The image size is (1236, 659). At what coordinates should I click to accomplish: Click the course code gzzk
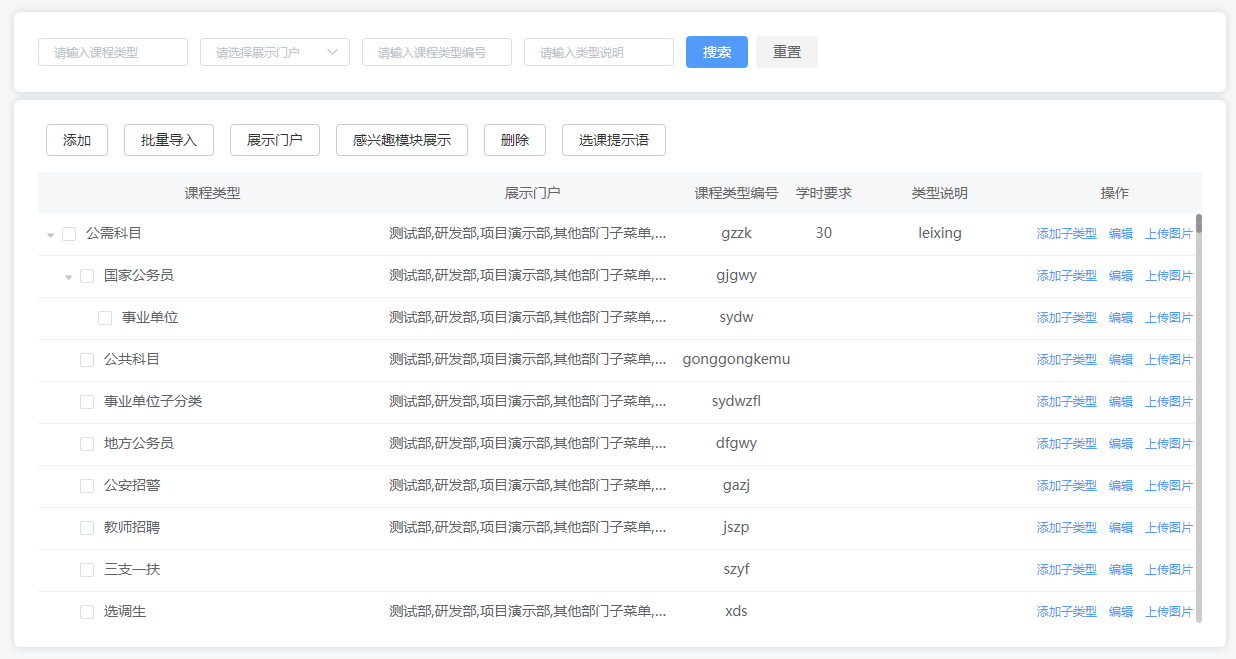coord(736,233)
